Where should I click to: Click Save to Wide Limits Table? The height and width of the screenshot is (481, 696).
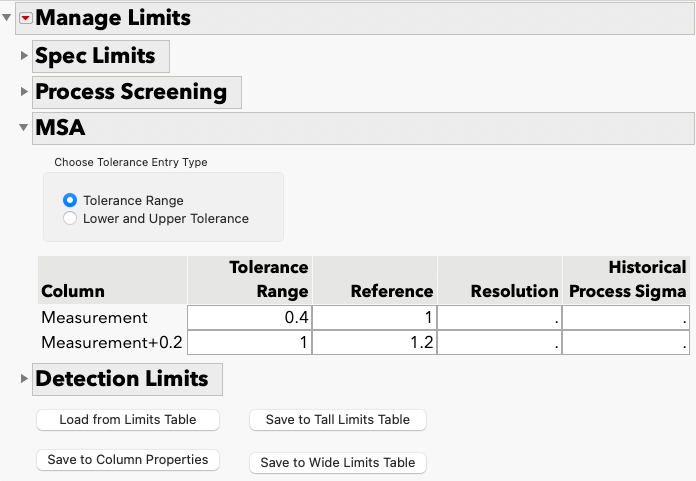tap(338, 463)
